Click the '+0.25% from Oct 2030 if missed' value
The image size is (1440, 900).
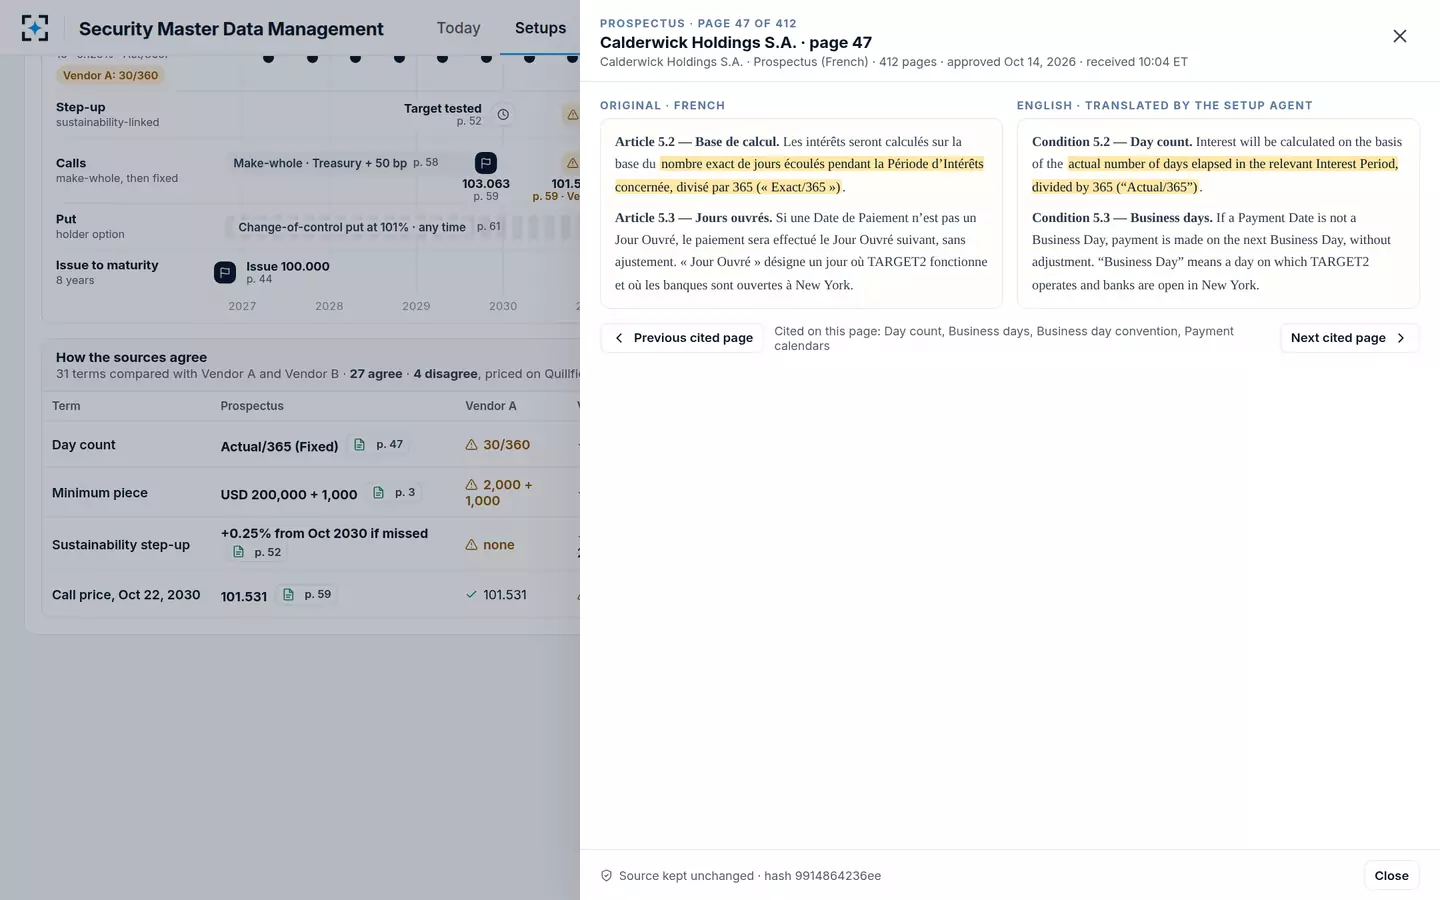[324, 533]
